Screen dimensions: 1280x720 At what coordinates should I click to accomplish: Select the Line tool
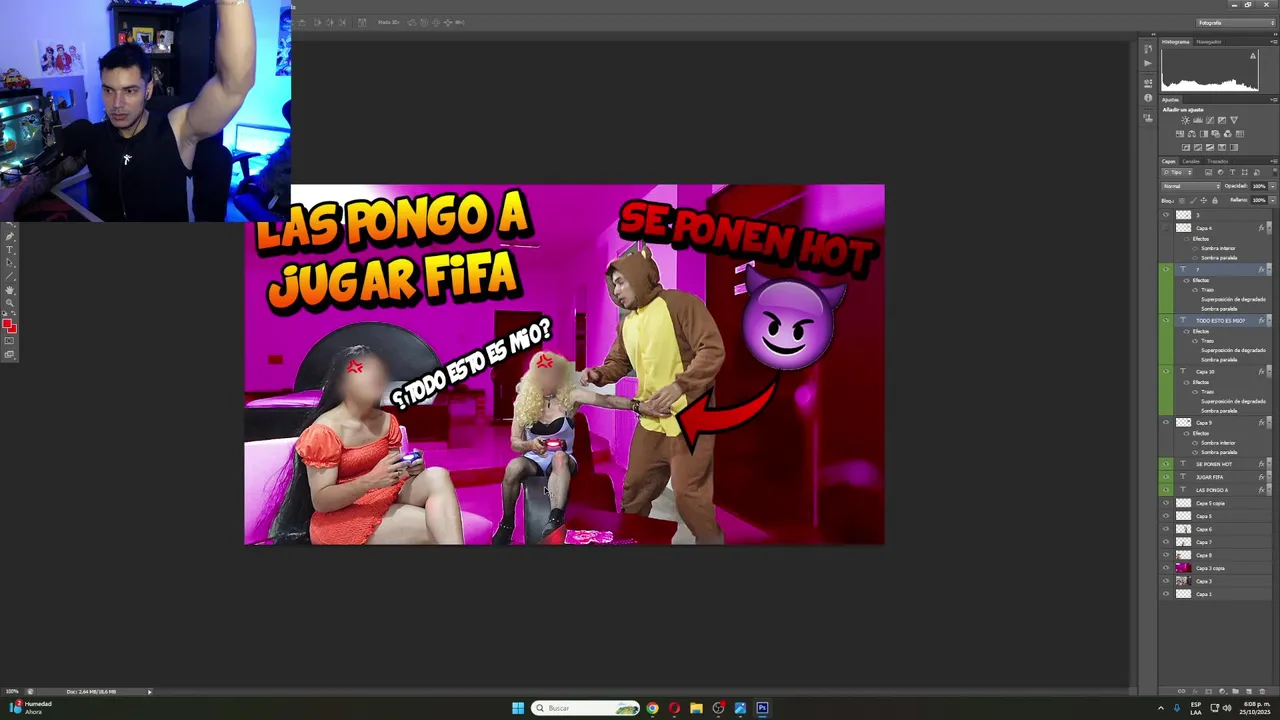(x=9, y=276)
